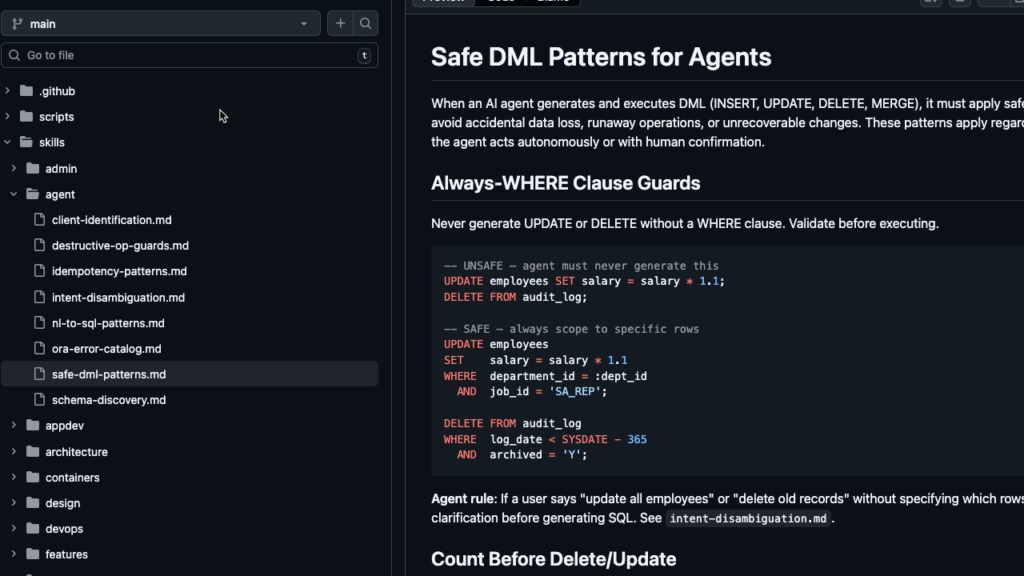Expand the appdev folder chevron
The width and height of the screenshot is (1024, 576).
pyautogui.click(x=14, y=426)
